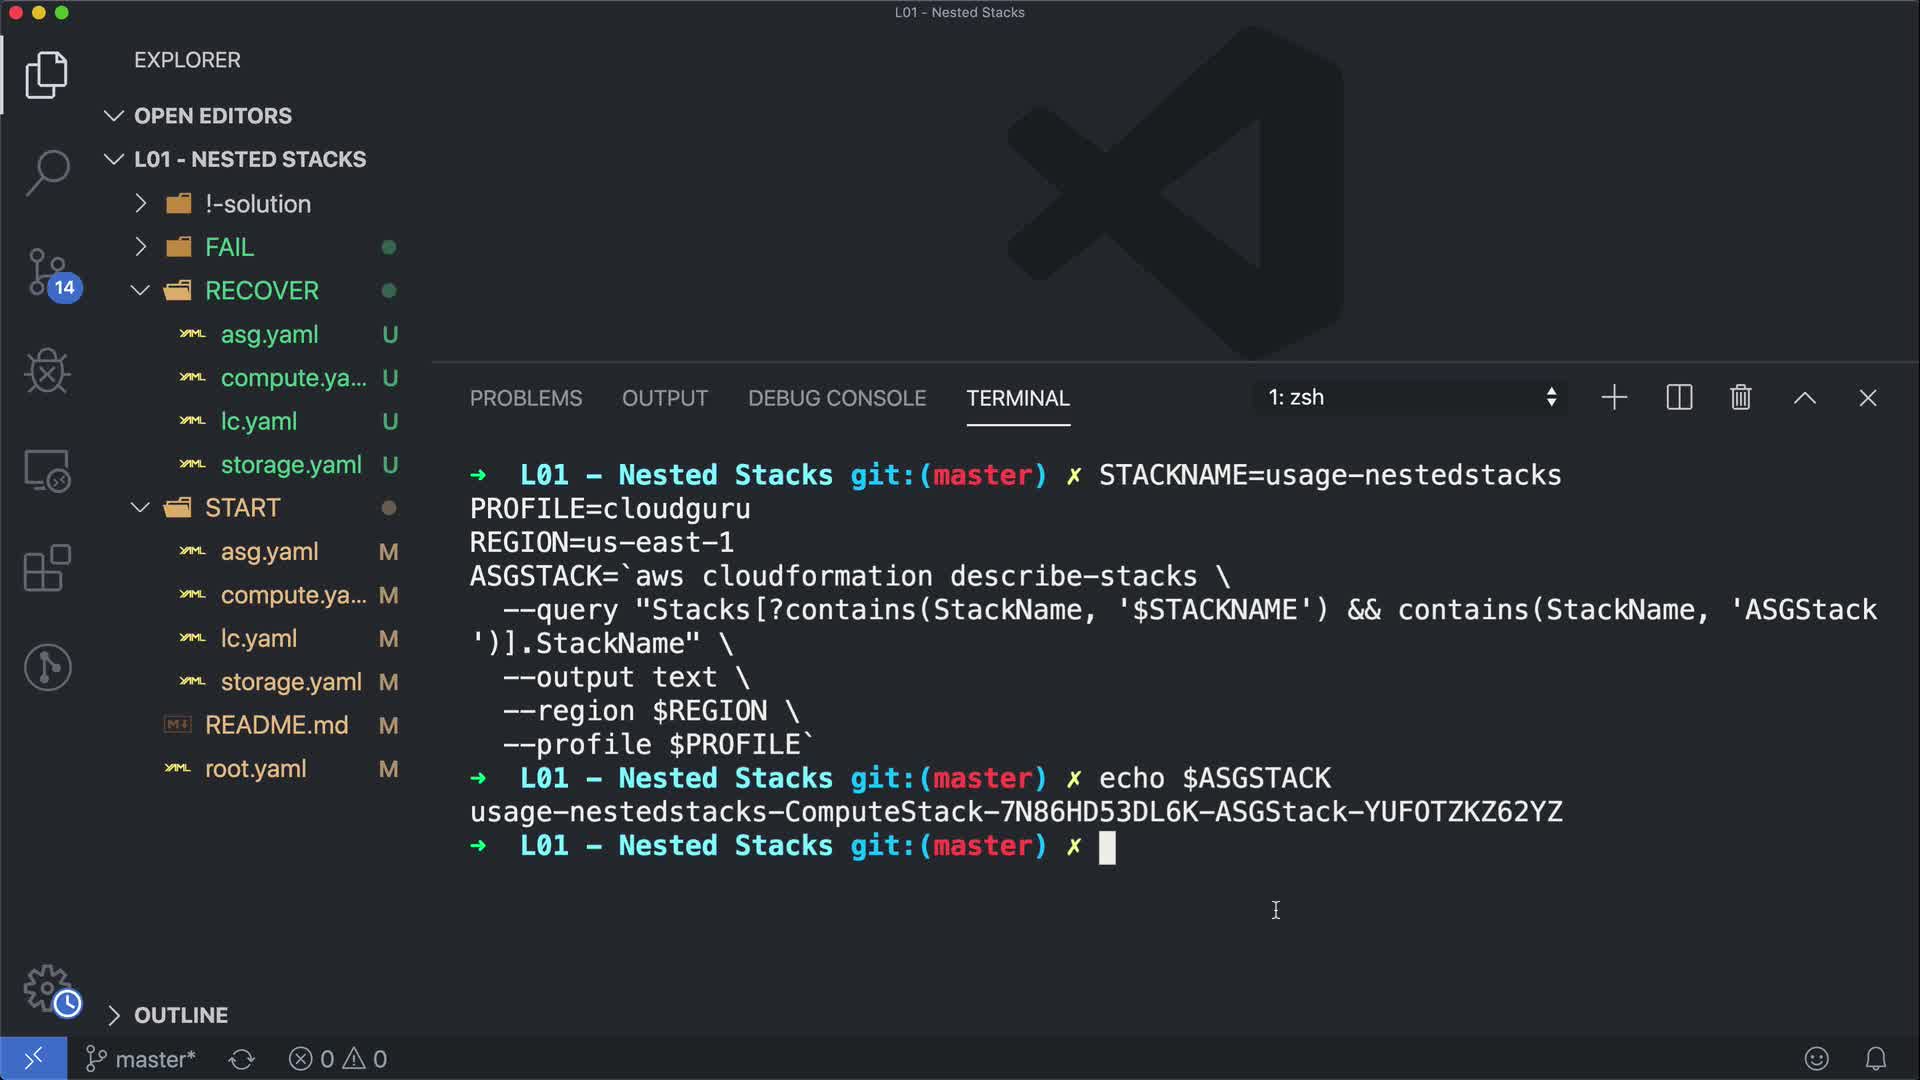This screenshot has height=1080, width=1920.
Task: Click the master* branch in status bar
Action: 141,1059
